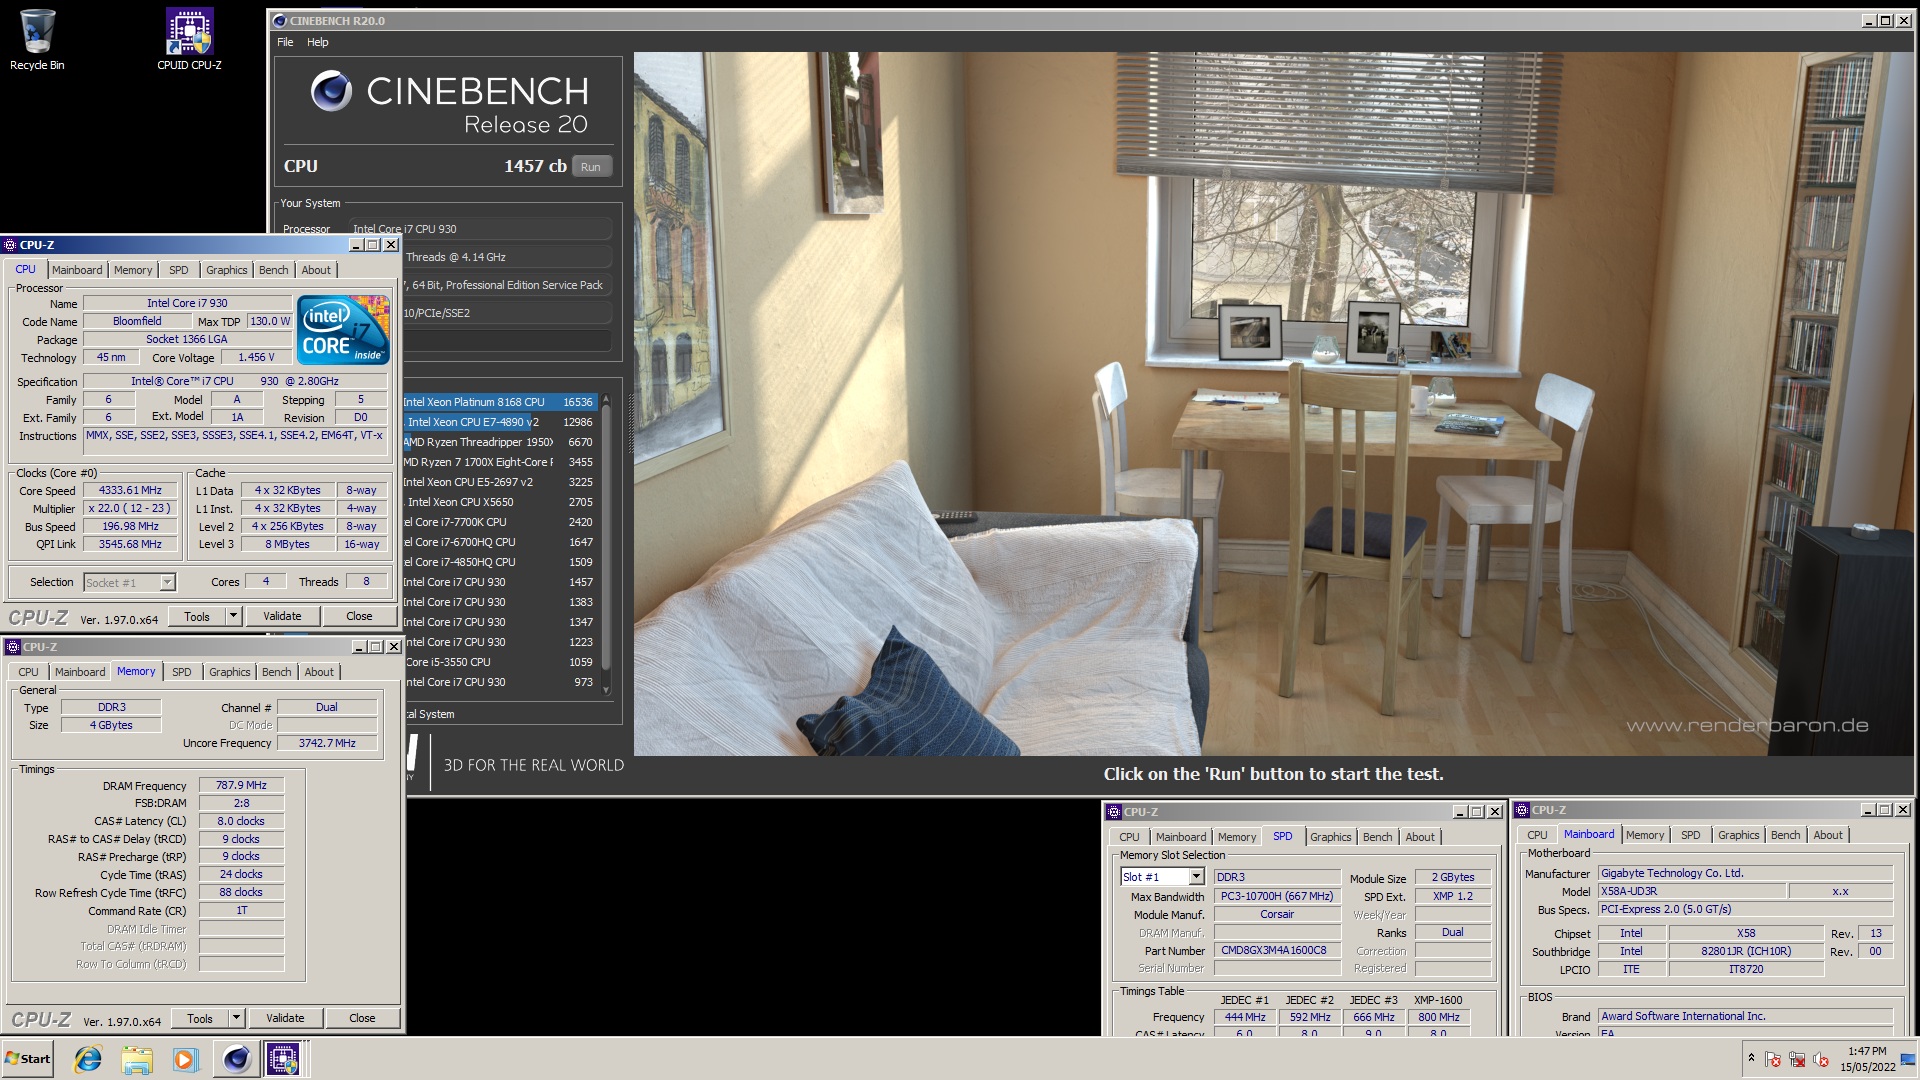Select Core i5-3550 ranking row
The width and height of the screenshot is (1920, 1080).
499,662
